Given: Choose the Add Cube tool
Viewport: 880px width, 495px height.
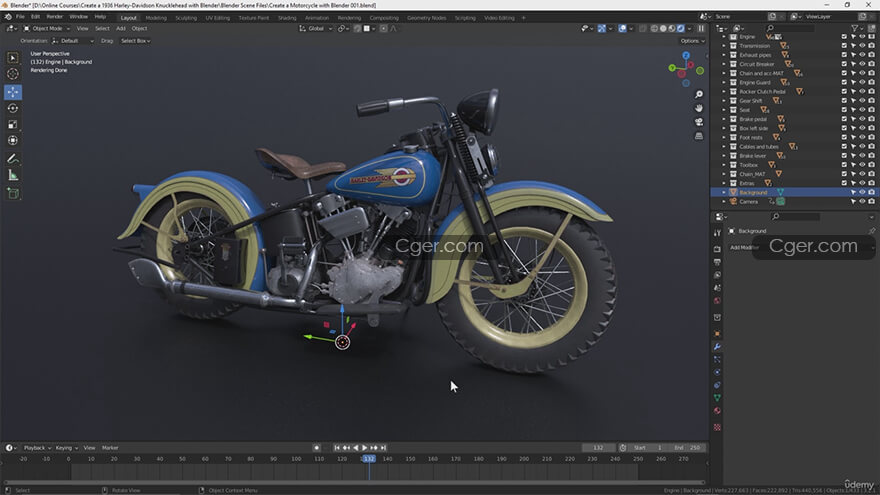Looking at the screenshot, I should tap(12, 194).
